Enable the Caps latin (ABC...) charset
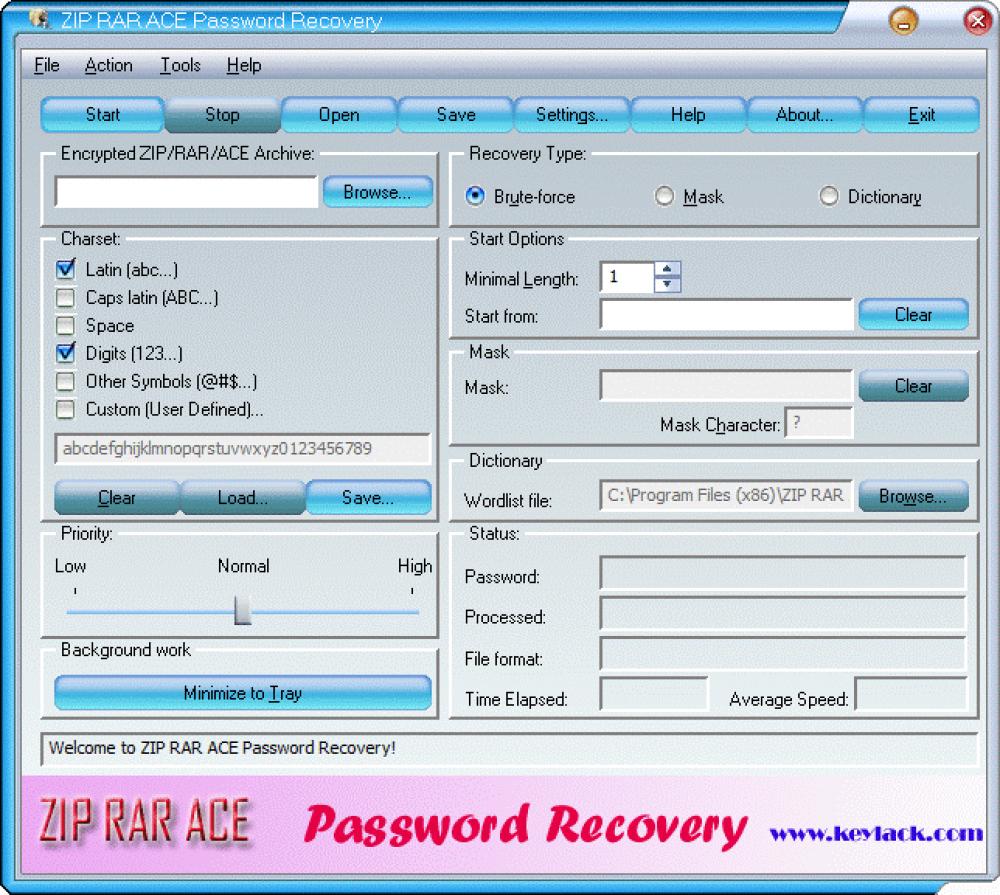 click(x=65, y=297)
